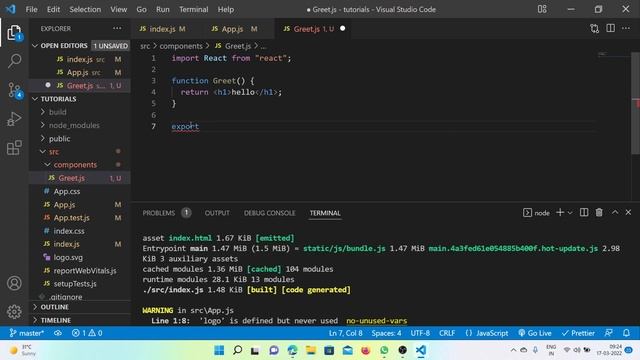Open errors and warnings status counter

pyautogui.click(x=87, y=333)
